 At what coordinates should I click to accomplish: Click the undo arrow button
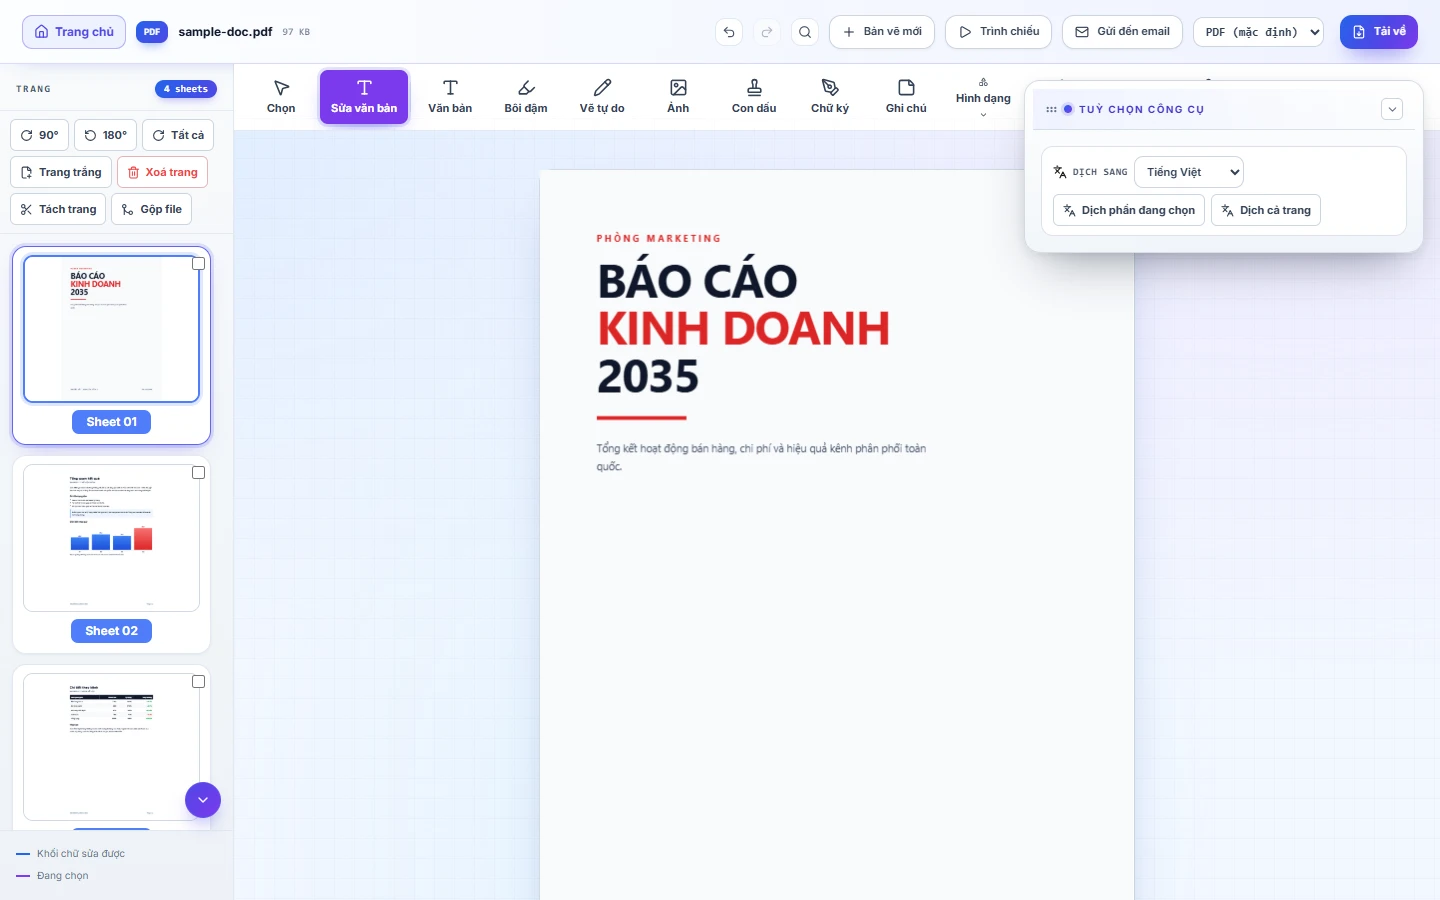coord(729,32)
